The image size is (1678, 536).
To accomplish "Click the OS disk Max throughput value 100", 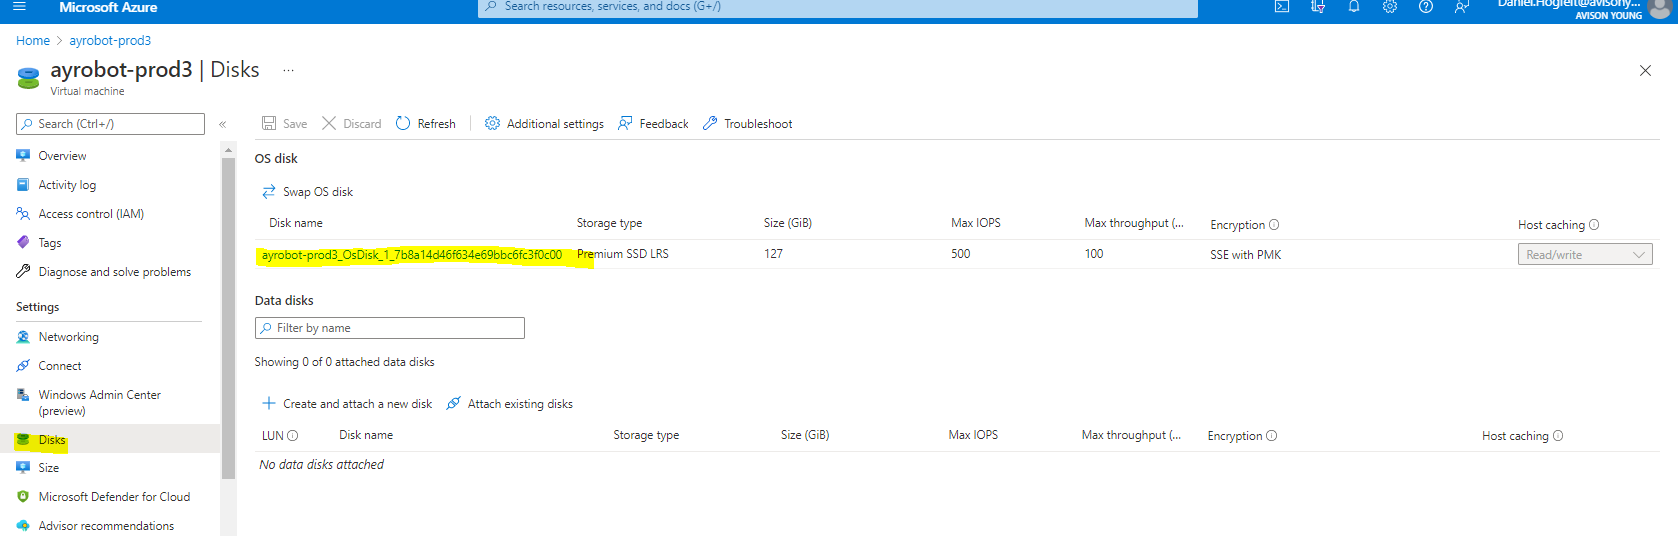I will click(x=1094, y=254).
